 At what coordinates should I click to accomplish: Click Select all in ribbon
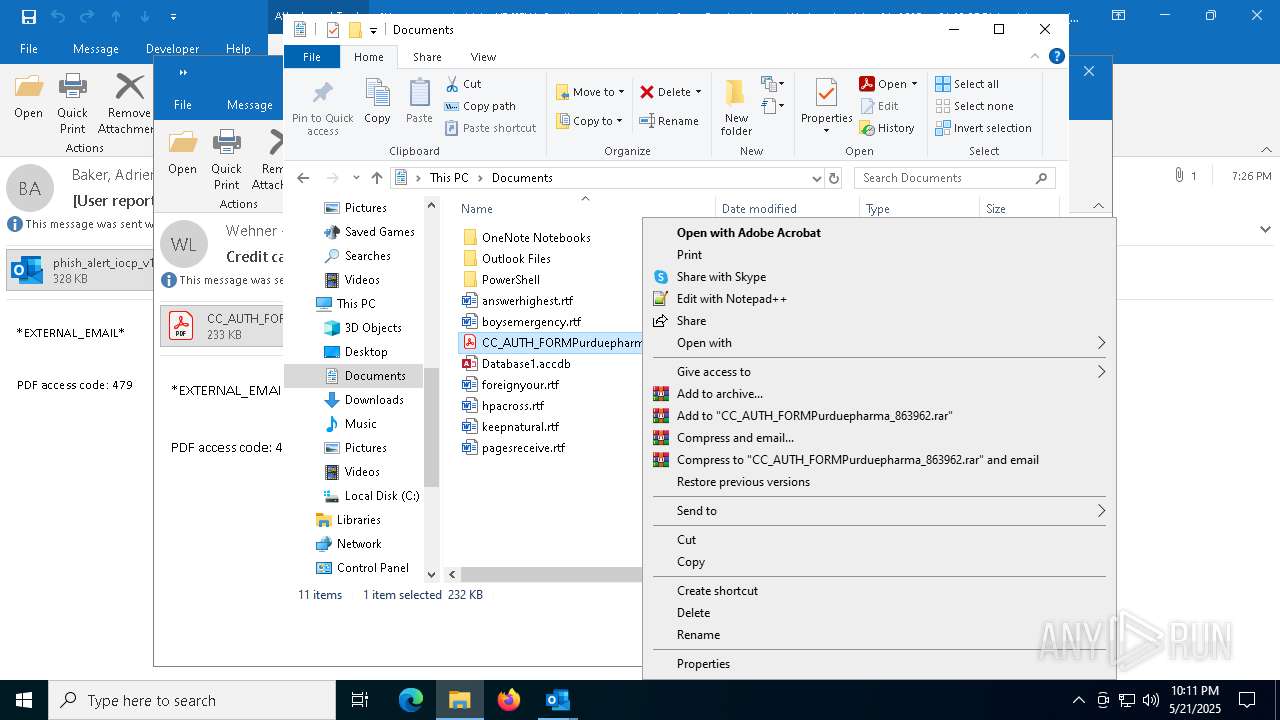tap(967, 84)
